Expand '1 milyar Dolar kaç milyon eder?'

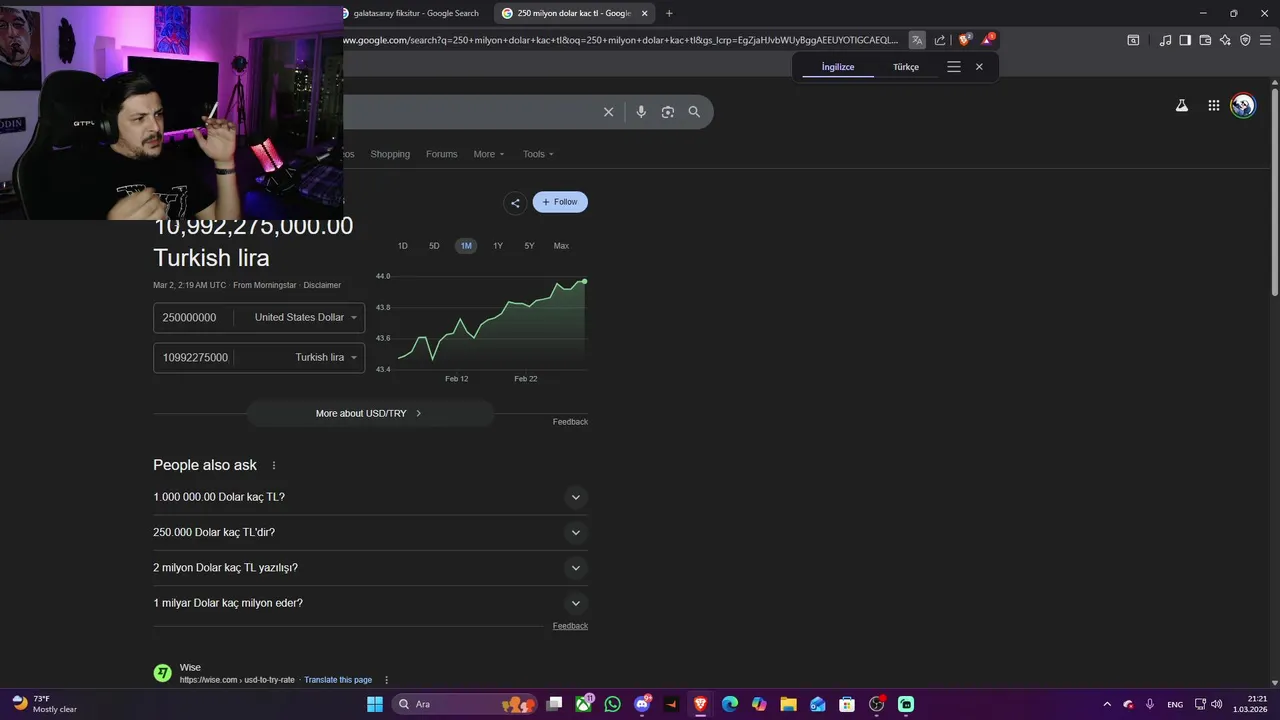coord(369,603)
